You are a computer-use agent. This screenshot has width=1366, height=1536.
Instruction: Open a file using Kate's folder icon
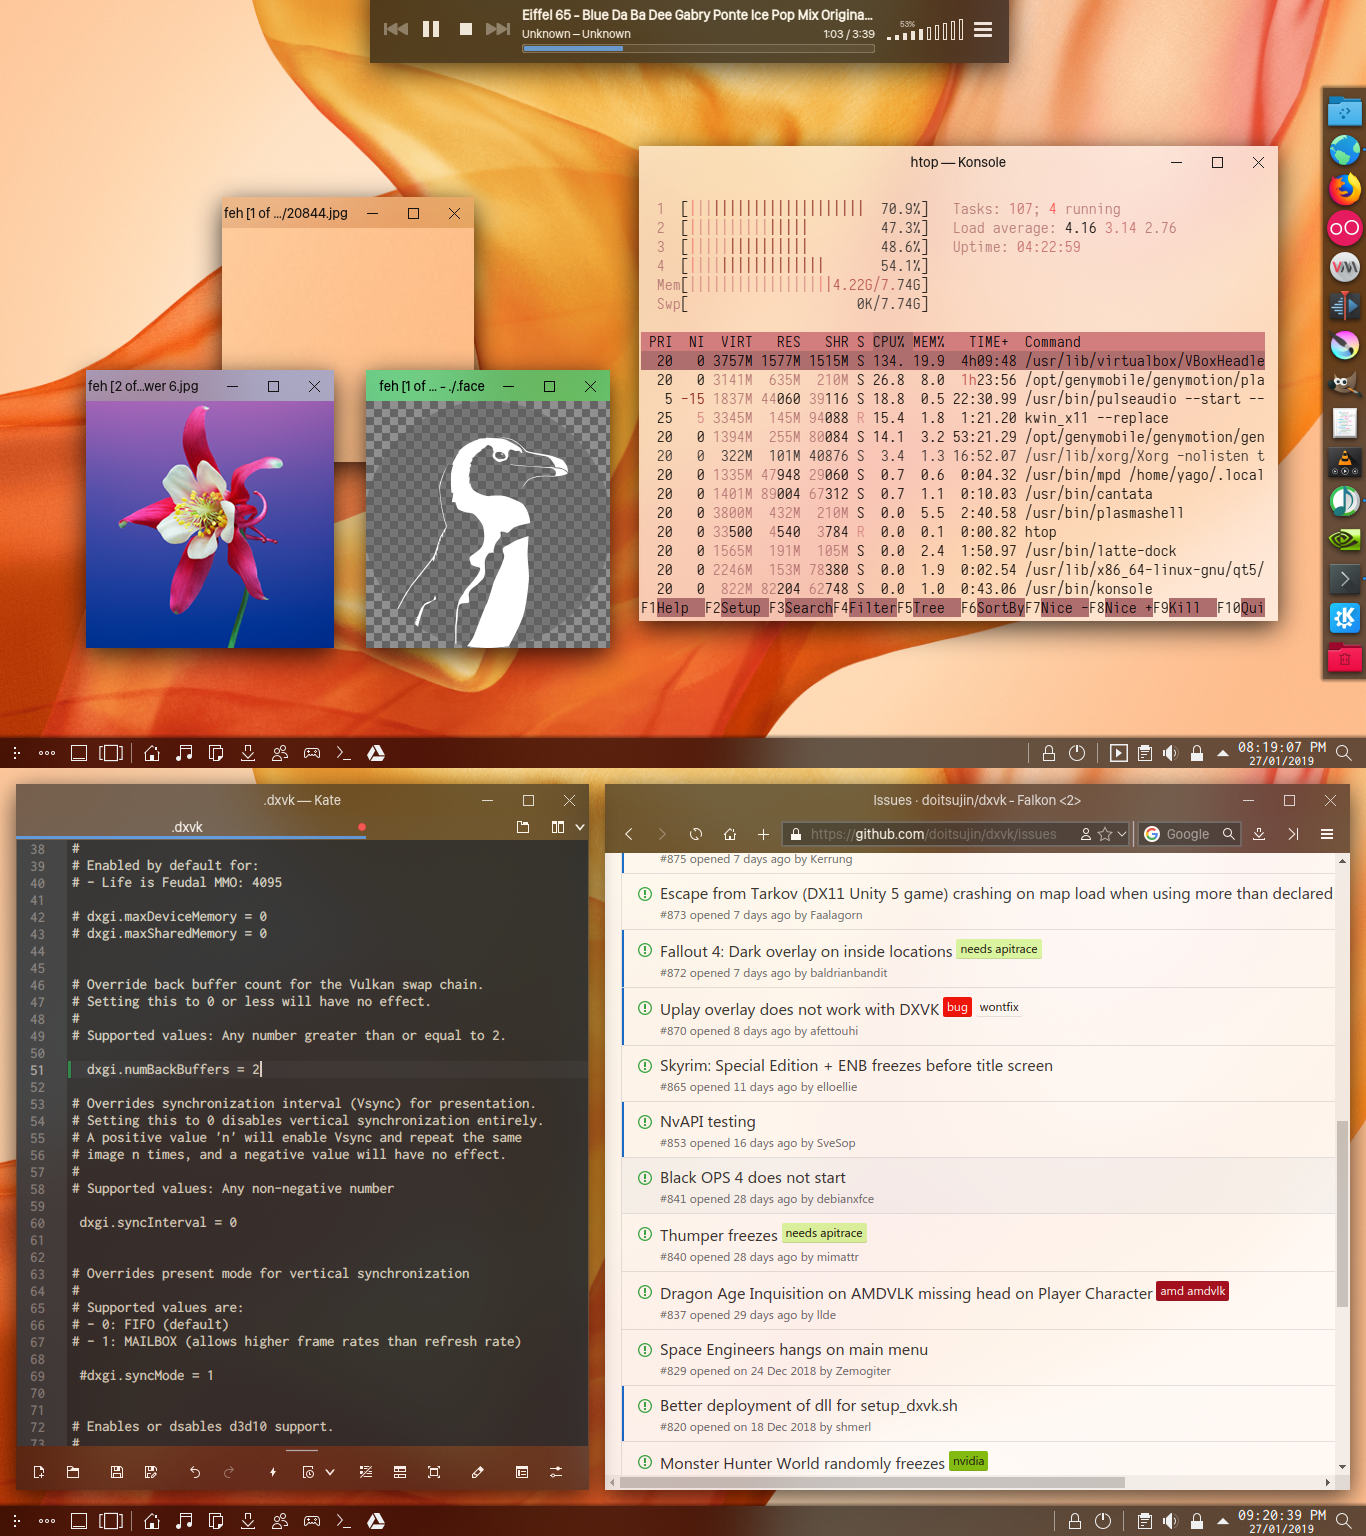coord(73,1472)
